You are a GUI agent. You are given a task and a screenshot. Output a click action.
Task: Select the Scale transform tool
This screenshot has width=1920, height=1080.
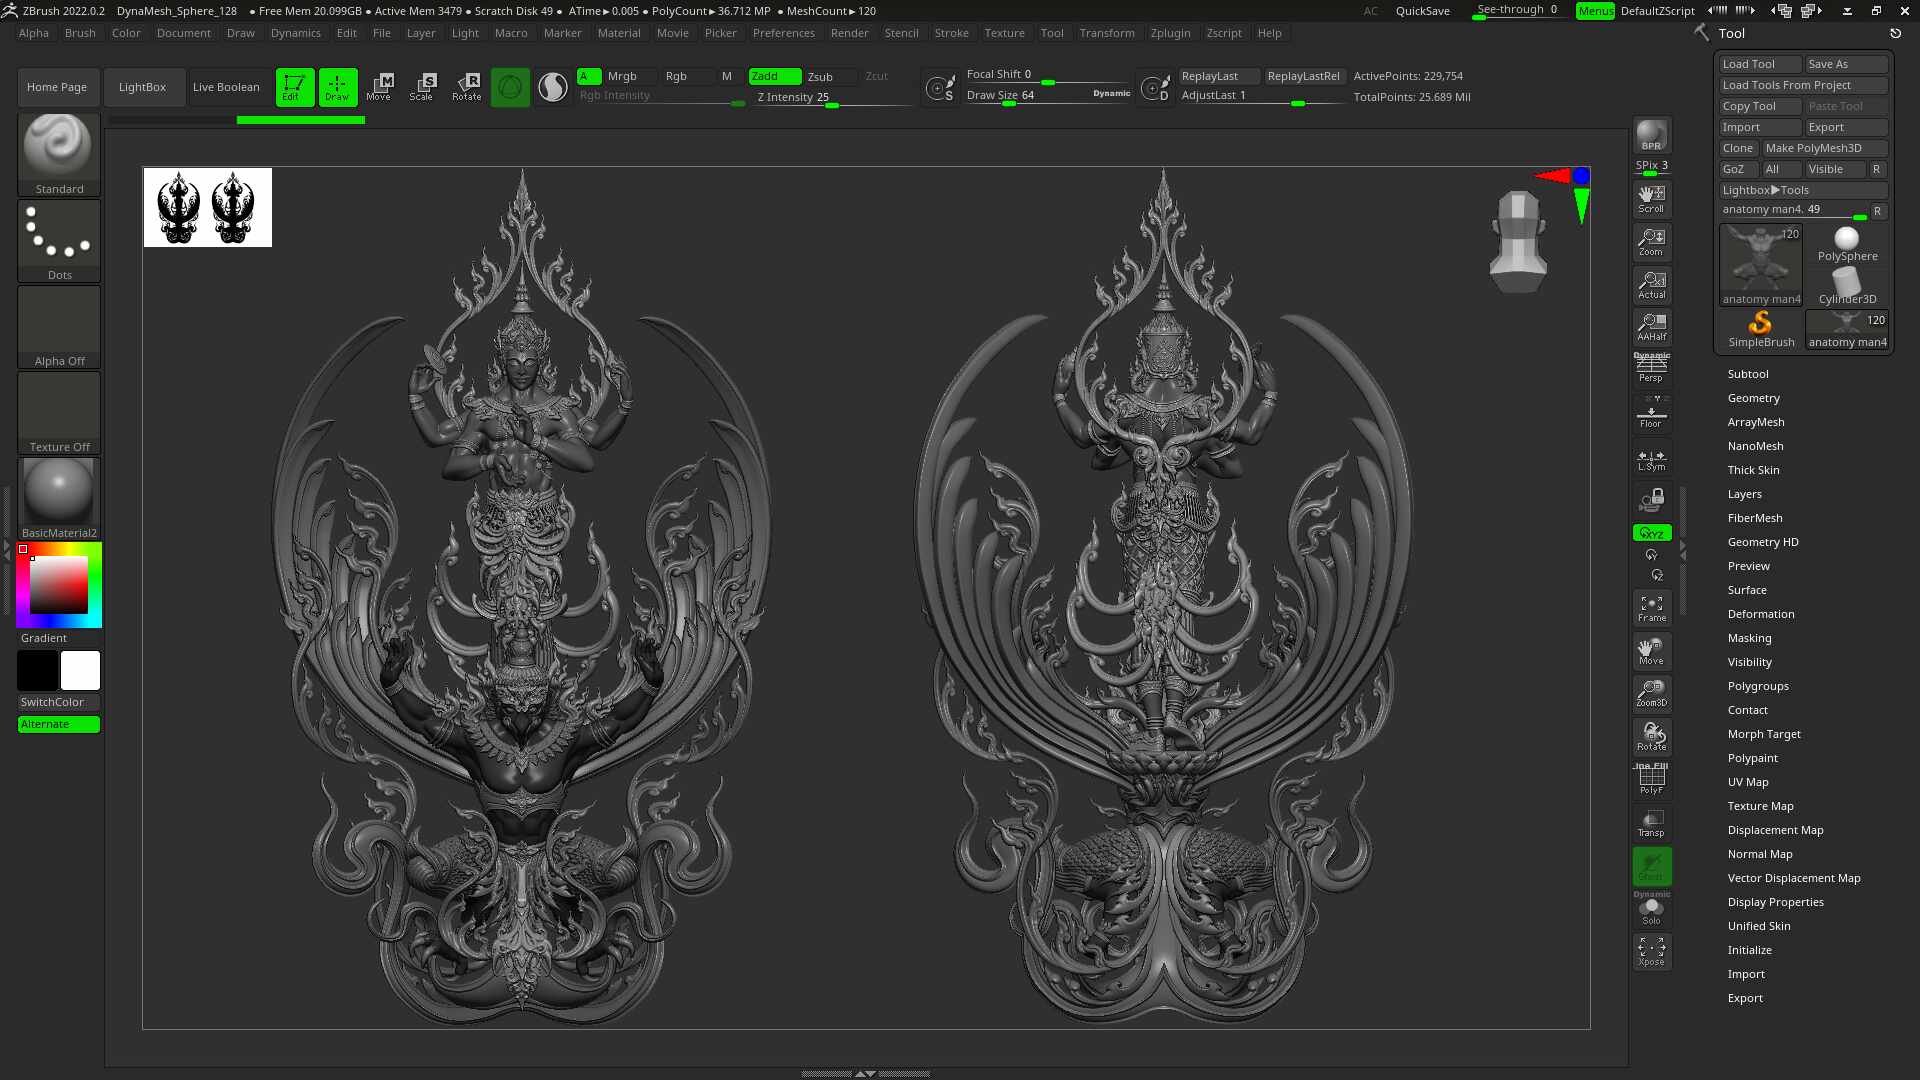pyautogui.click(x=422, y=86)
